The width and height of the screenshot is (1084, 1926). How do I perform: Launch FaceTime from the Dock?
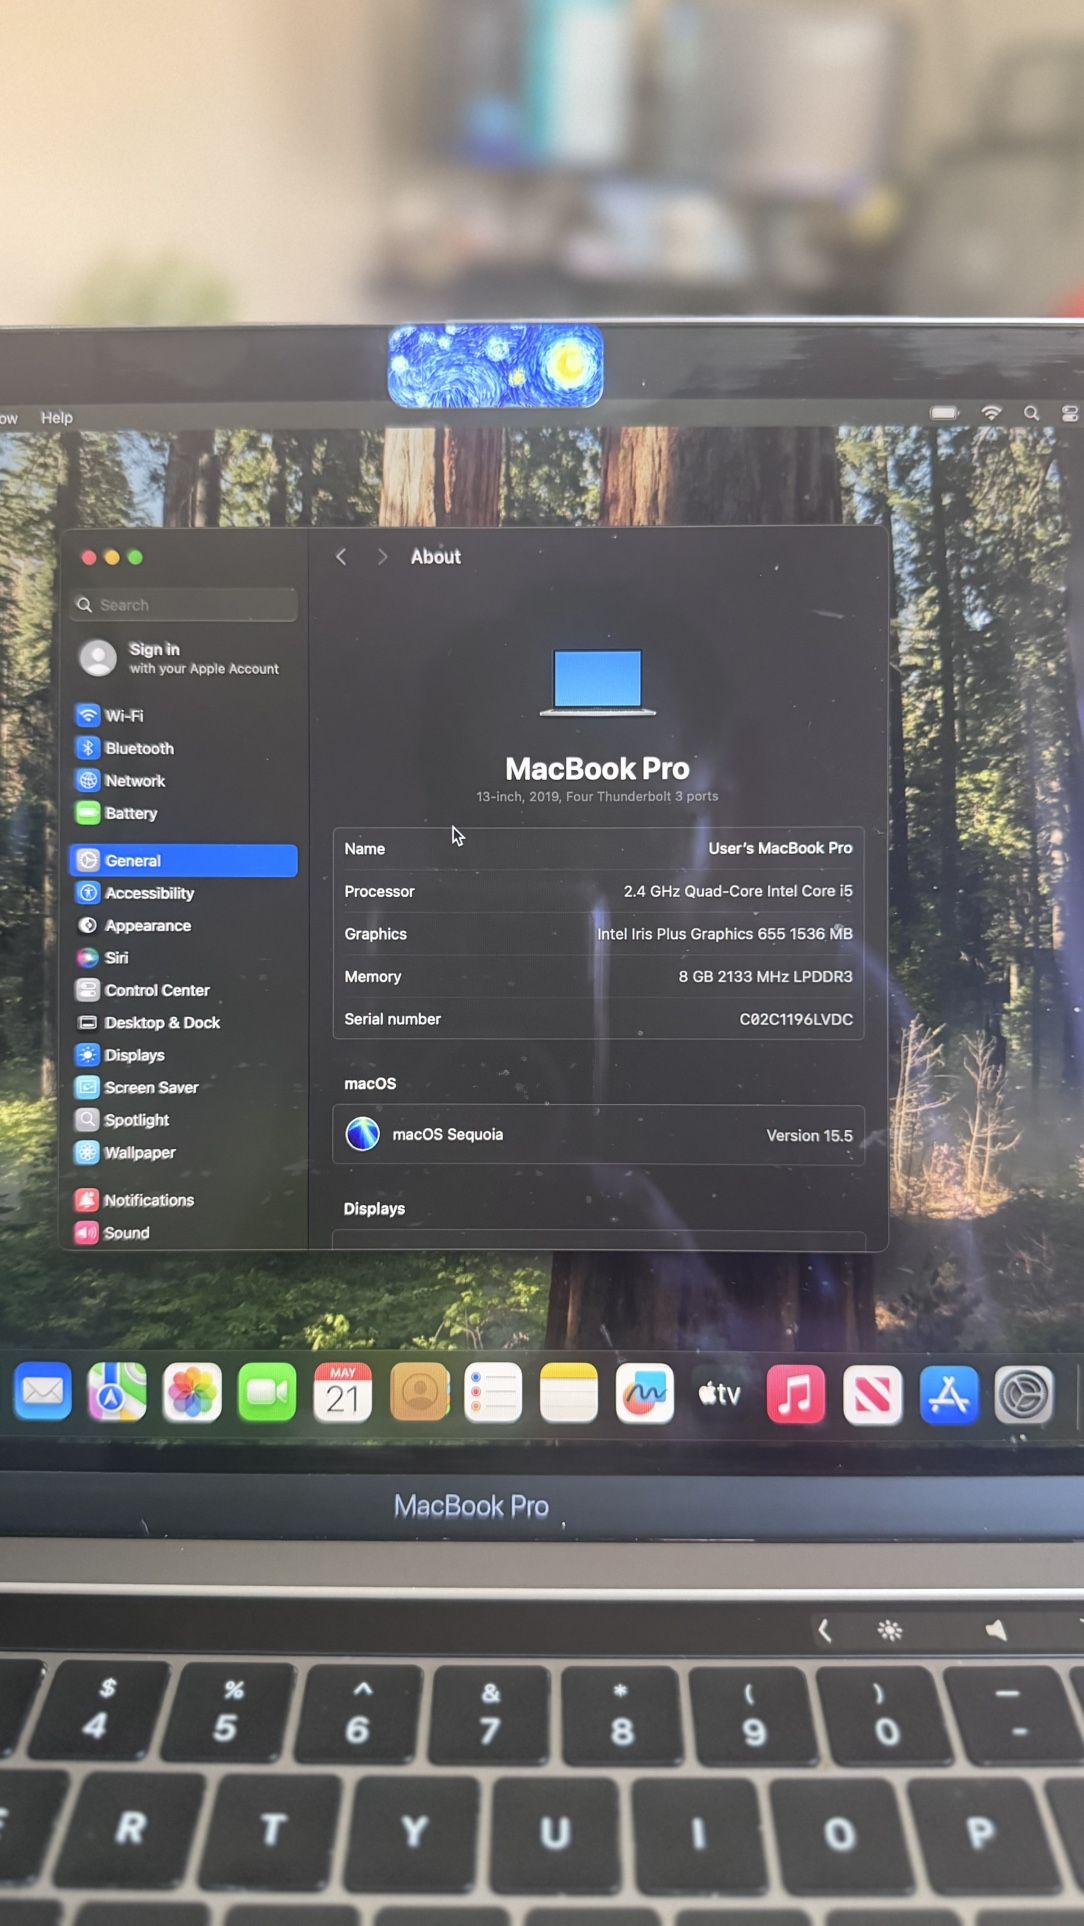coord(267,1392)
